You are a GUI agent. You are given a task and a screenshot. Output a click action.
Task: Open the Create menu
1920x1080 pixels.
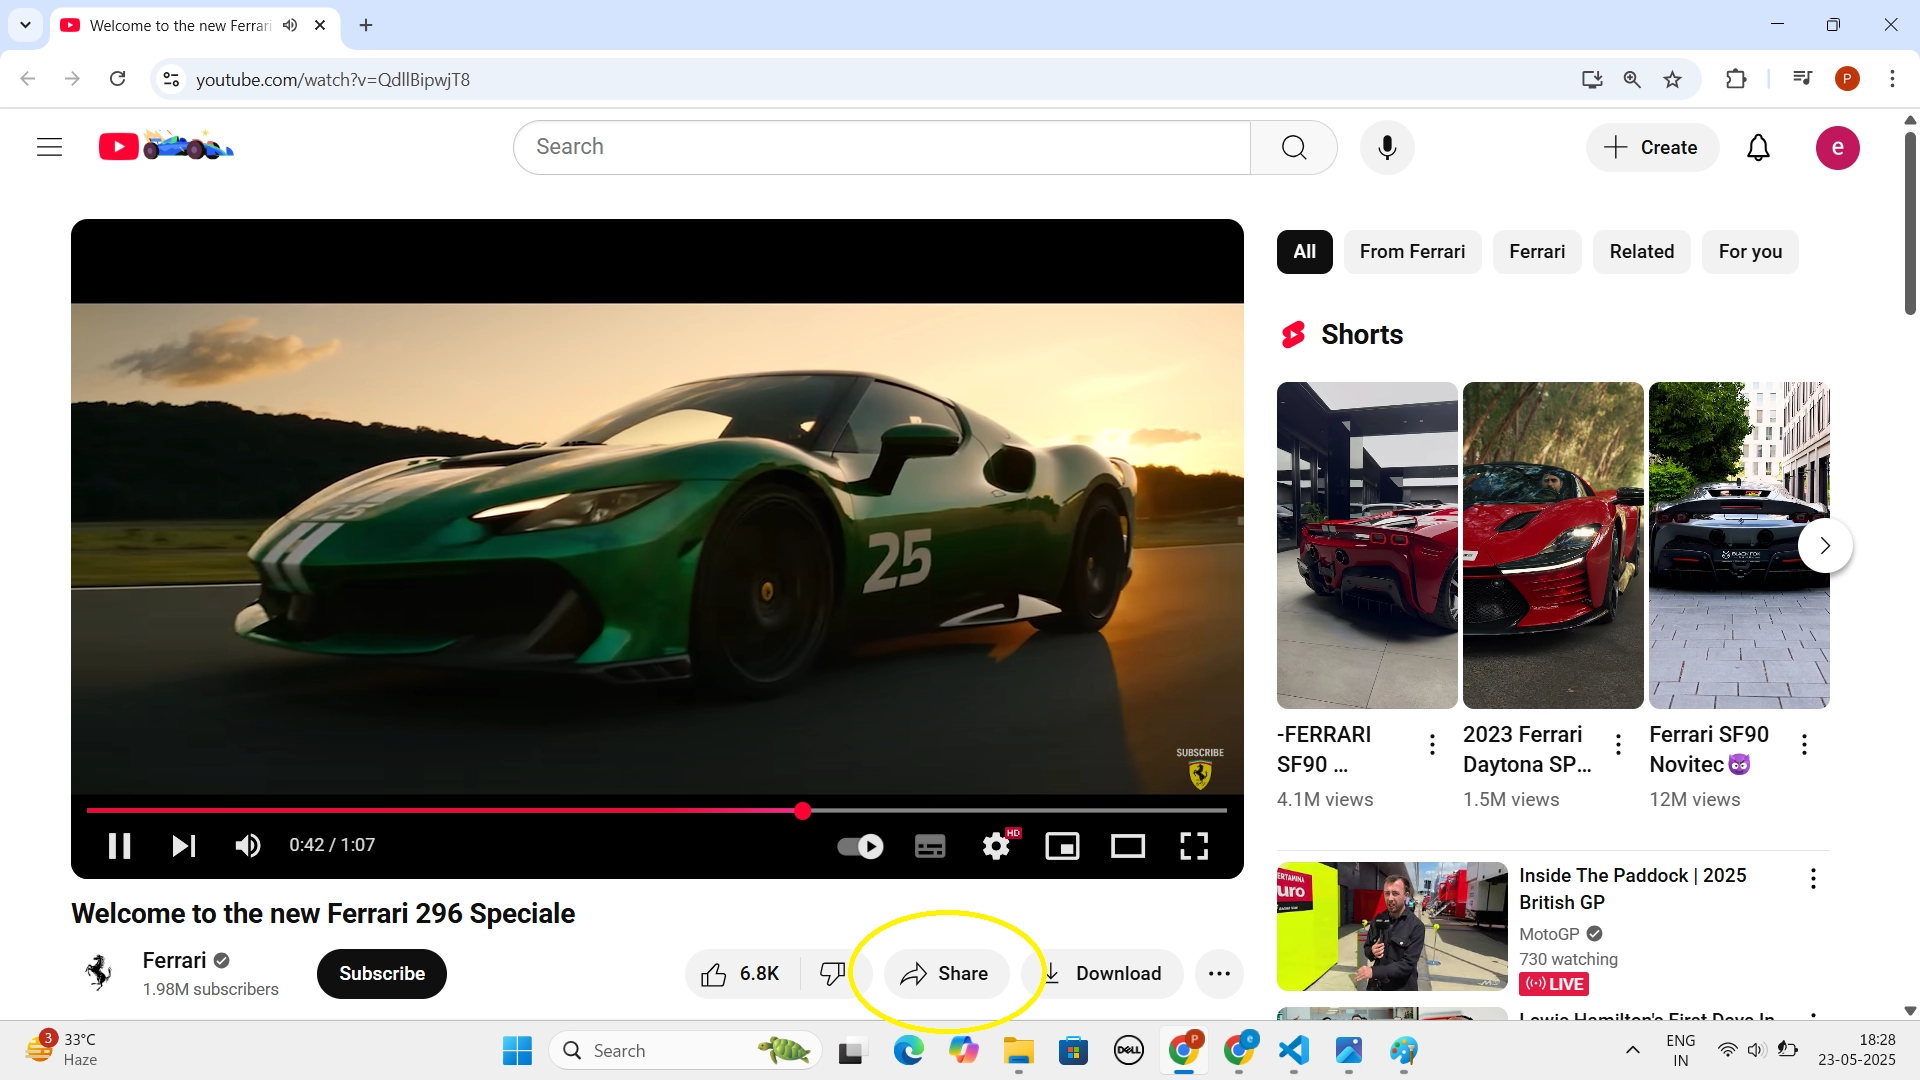point(1652,147)
